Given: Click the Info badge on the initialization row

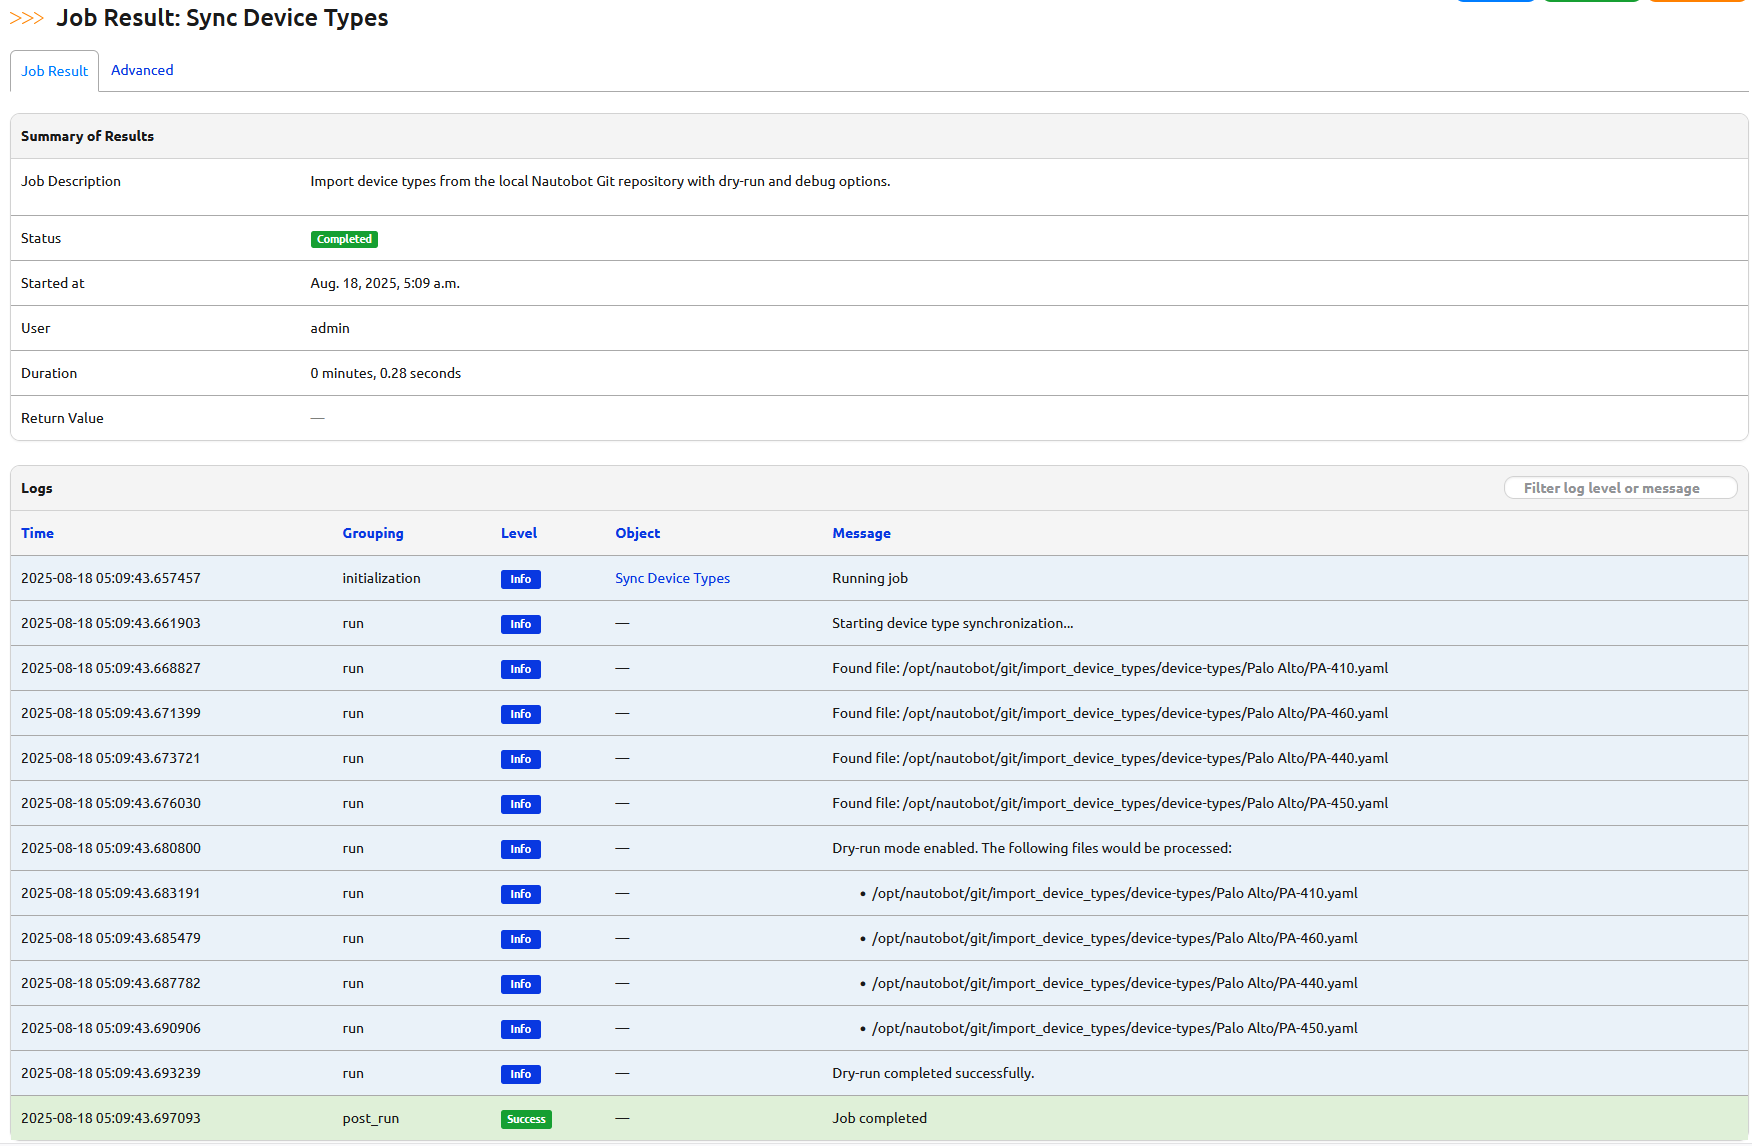Looking at the screenshot, I should coord(520,579).
